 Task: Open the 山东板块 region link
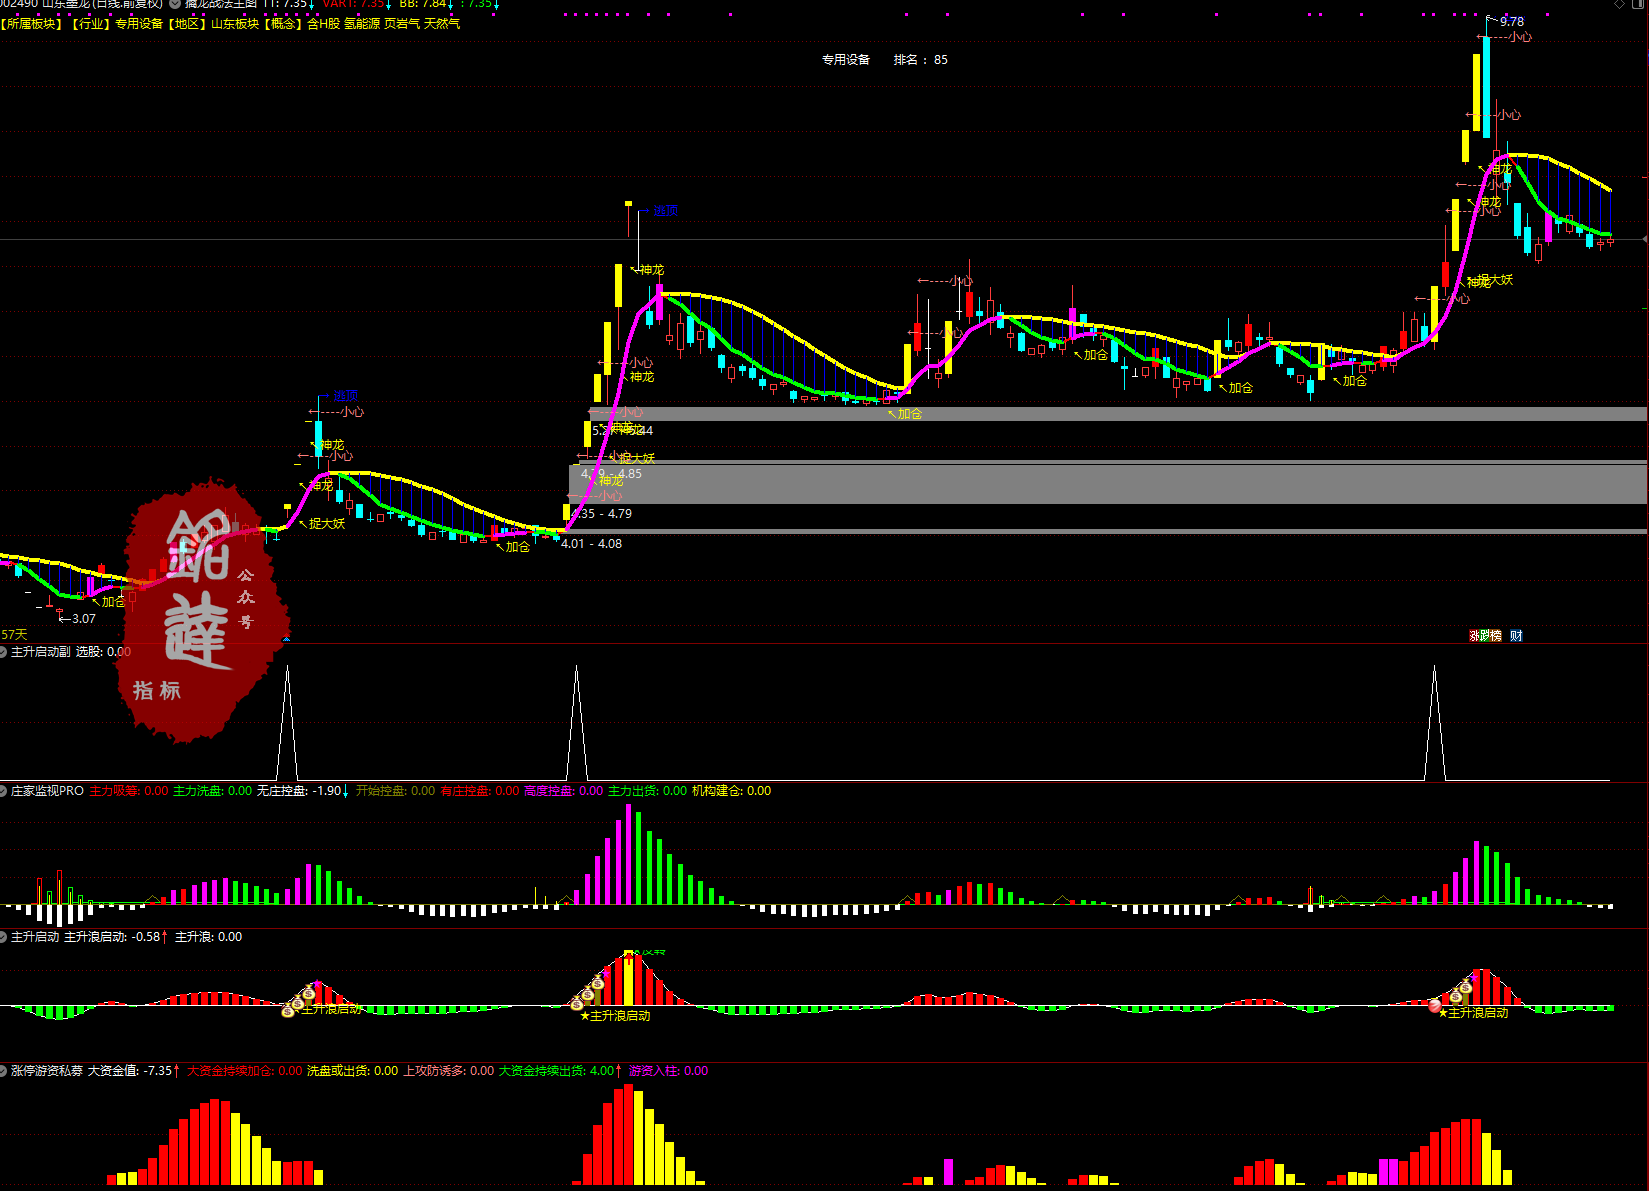coord(234,24)
